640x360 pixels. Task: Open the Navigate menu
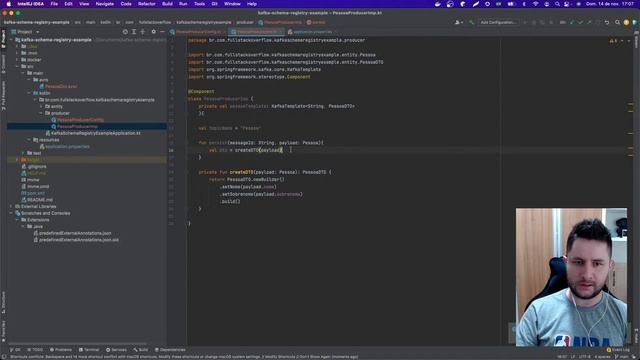point(104,4)
